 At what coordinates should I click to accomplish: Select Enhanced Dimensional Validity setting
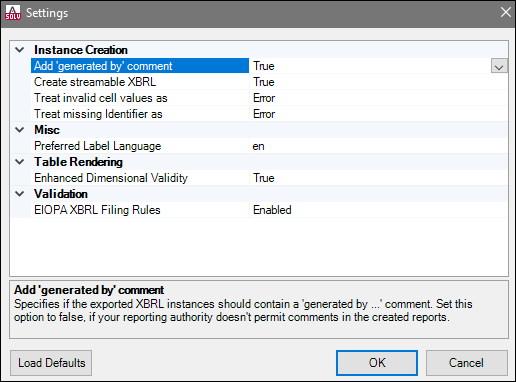pyautogui.click(x=140, y=178)
